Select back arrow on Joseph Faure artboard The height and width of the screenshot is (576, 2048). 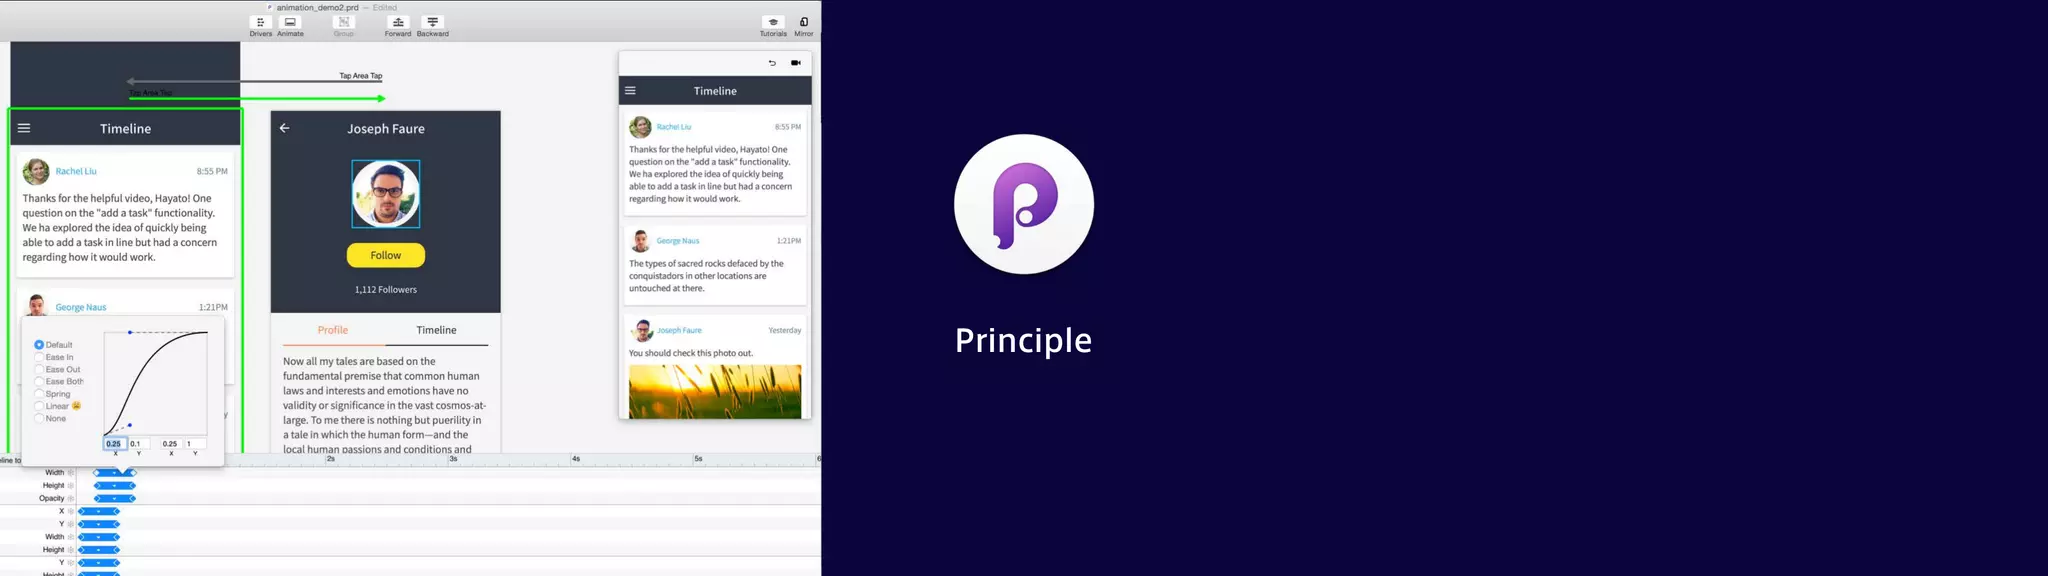[285, 128]
